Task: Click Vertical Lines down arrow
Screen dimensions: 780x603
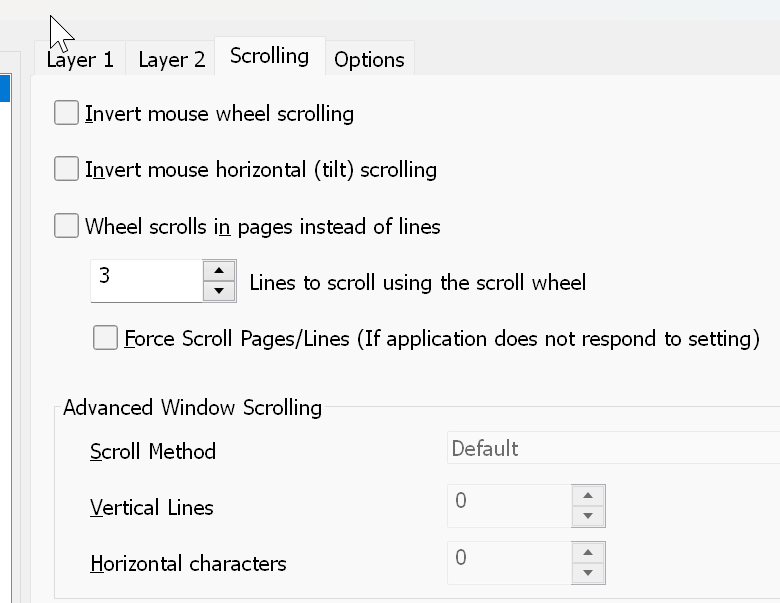Action: 588,516
